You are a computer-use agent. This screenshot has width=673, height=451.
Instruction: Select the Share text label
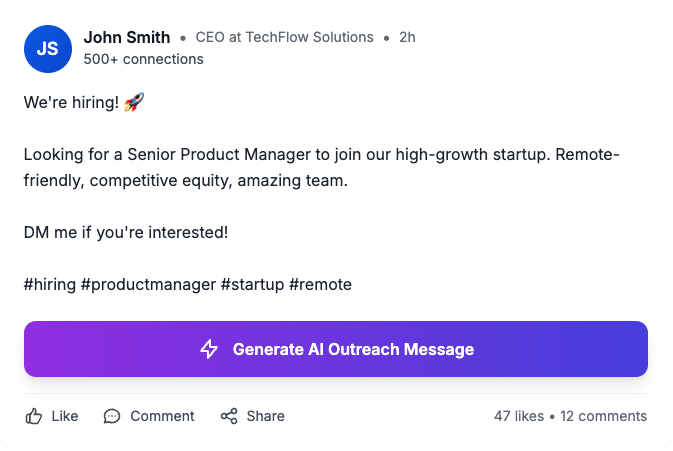point(265,416)
